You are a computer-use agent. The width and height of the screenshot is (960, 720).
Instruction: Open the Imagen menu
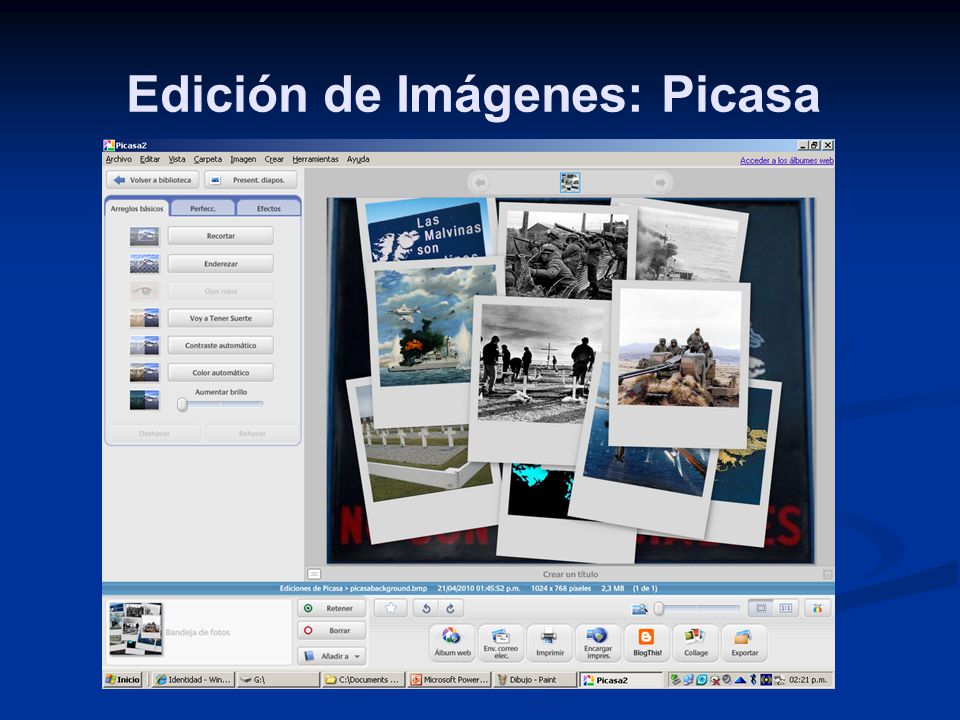[243, 159]
